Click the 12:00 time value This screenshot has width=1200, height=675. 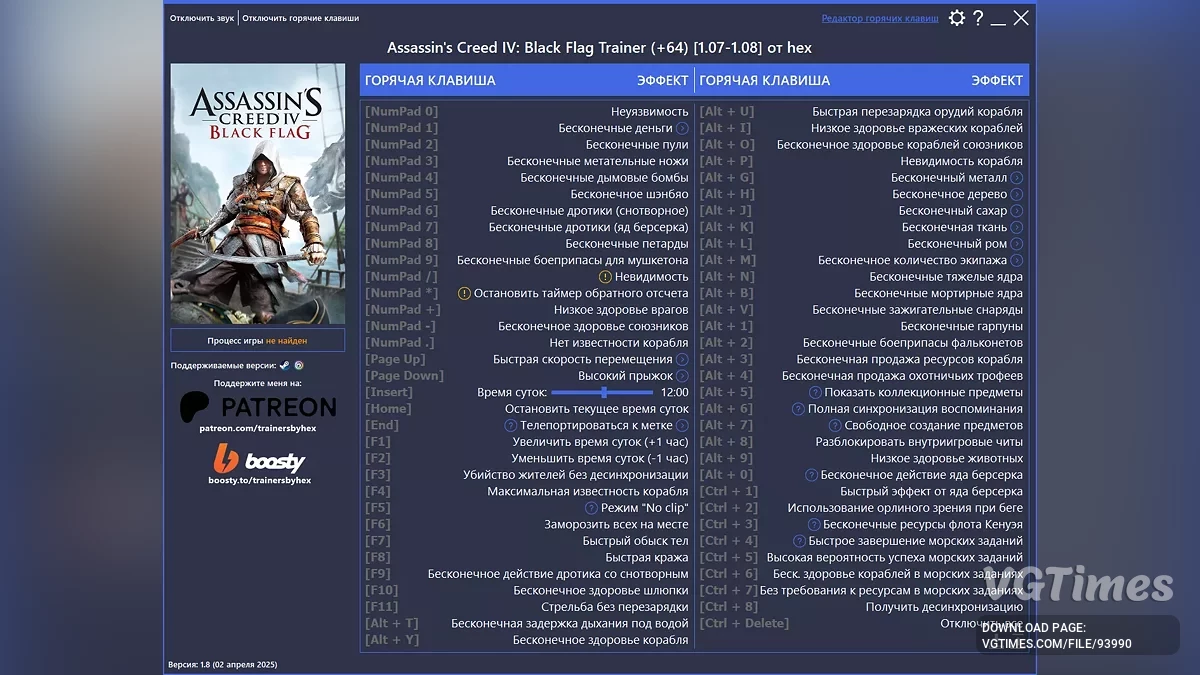point(674,392)
